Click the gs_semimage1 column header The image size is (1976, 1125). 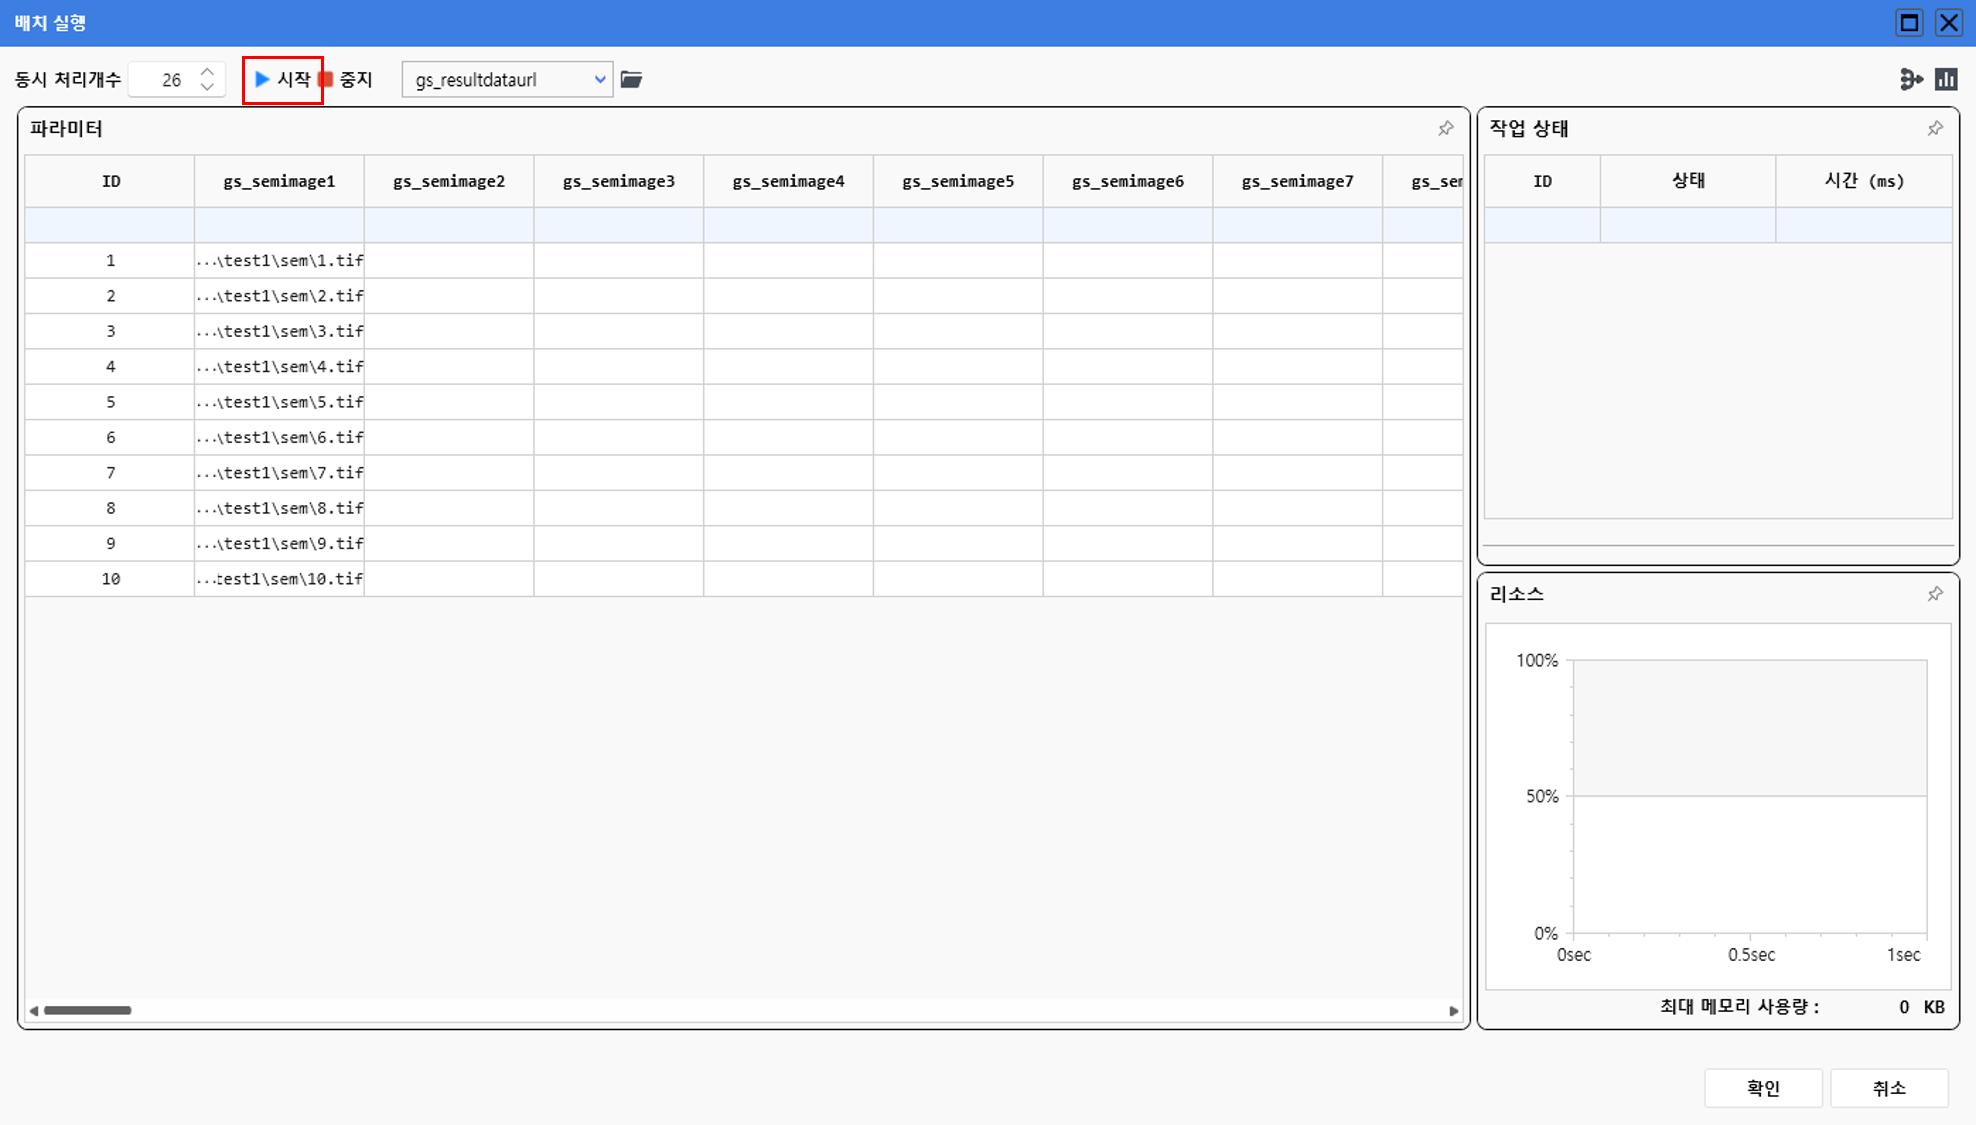click(279, 181)
